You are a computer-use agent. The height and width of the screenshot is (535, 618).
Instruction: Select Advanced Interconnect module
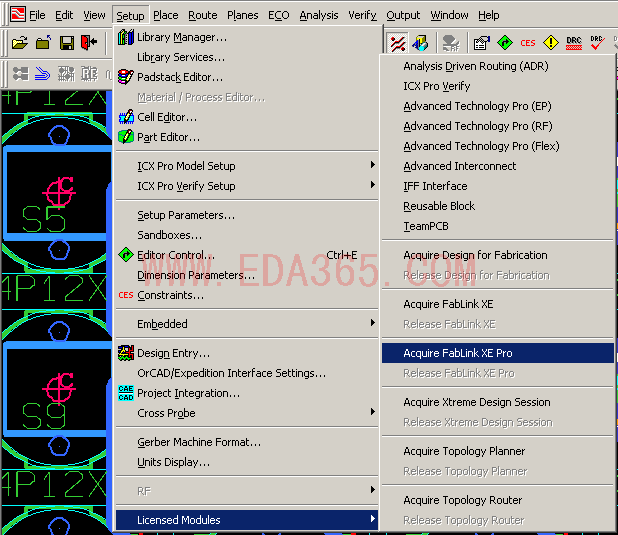point(498,166)
